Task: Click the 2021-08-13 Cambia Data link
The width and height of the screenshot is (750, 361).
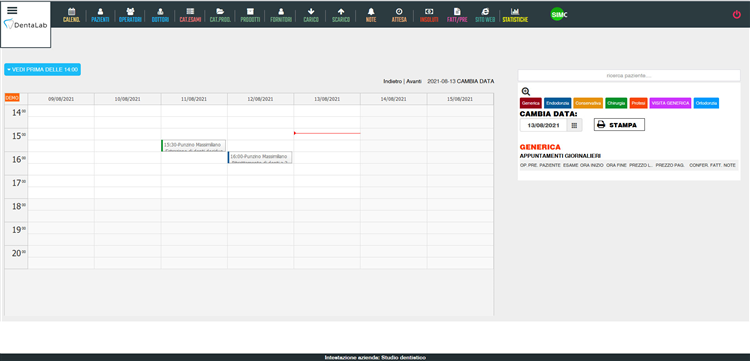Action: click(x=461, y=81)
